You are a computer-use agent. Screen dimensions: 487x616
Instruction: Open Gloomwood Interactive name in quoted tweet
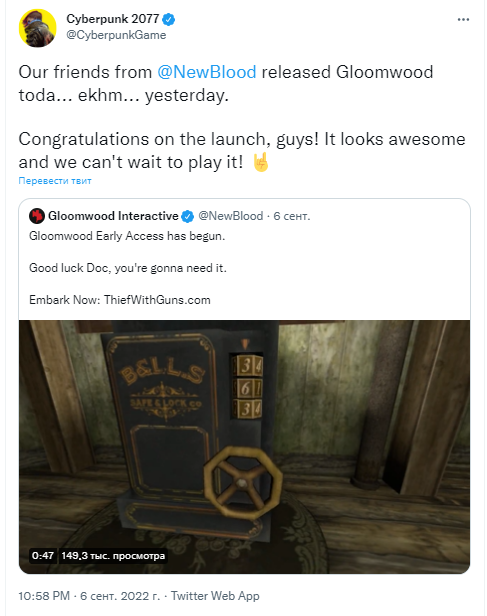[x=113, y=216]
